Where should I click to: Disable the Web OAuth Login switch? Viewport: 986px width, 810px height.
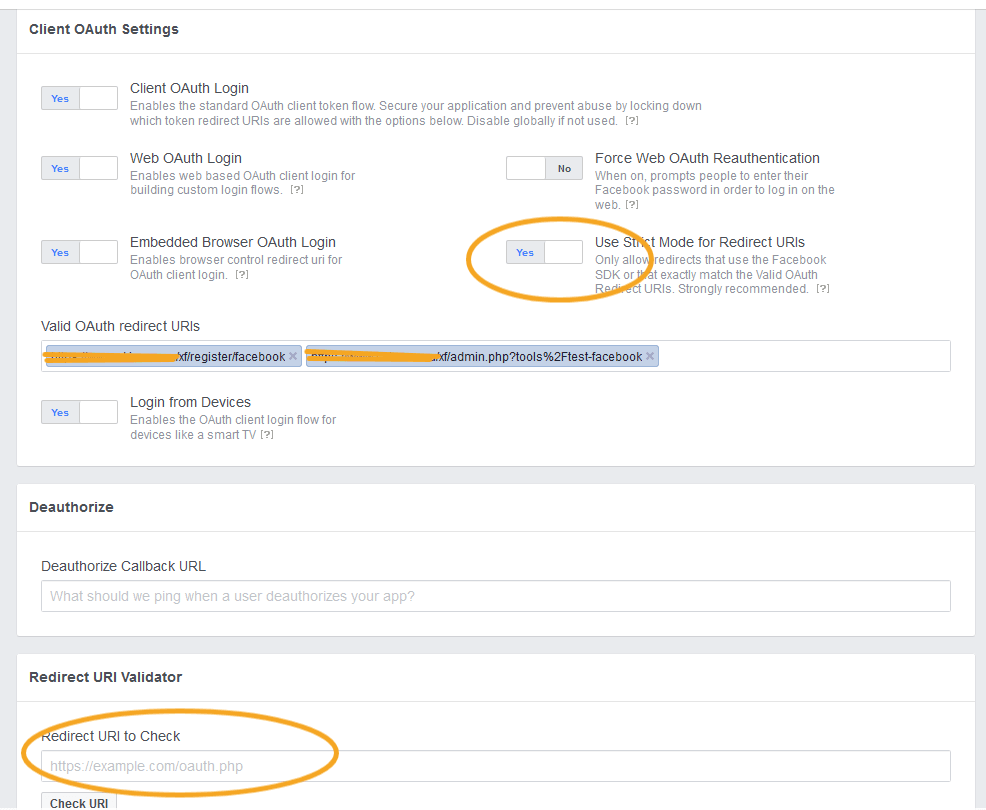tap(79, 168)
